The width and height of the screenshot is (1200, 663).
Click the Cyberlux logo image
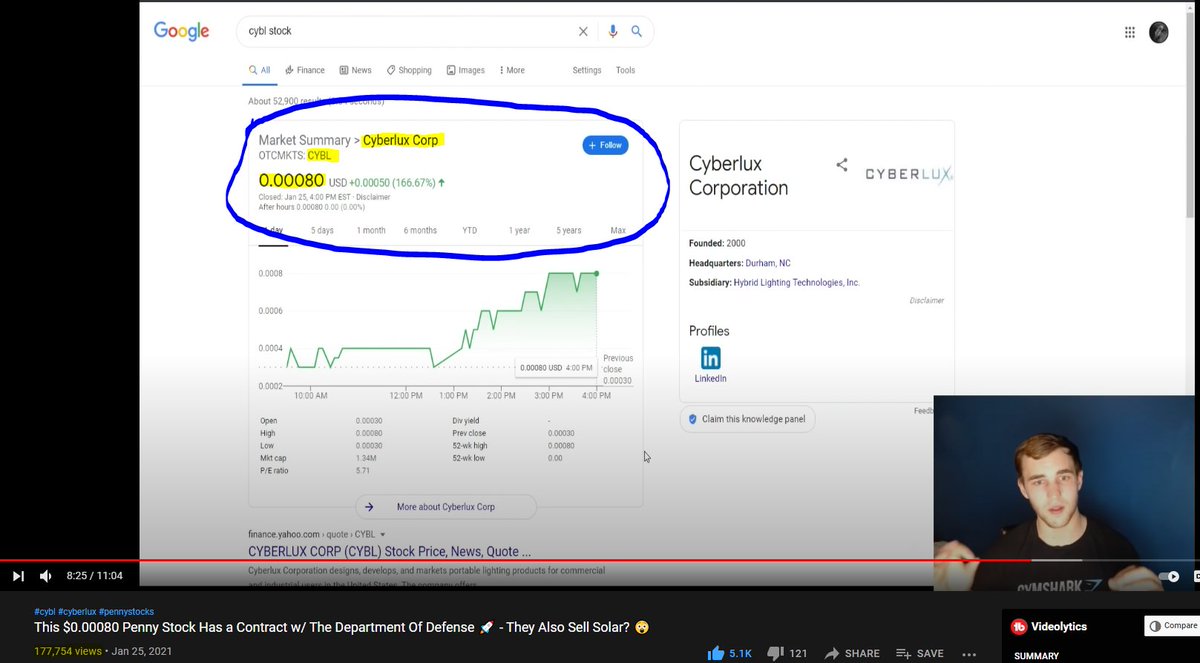pos(908,174)
